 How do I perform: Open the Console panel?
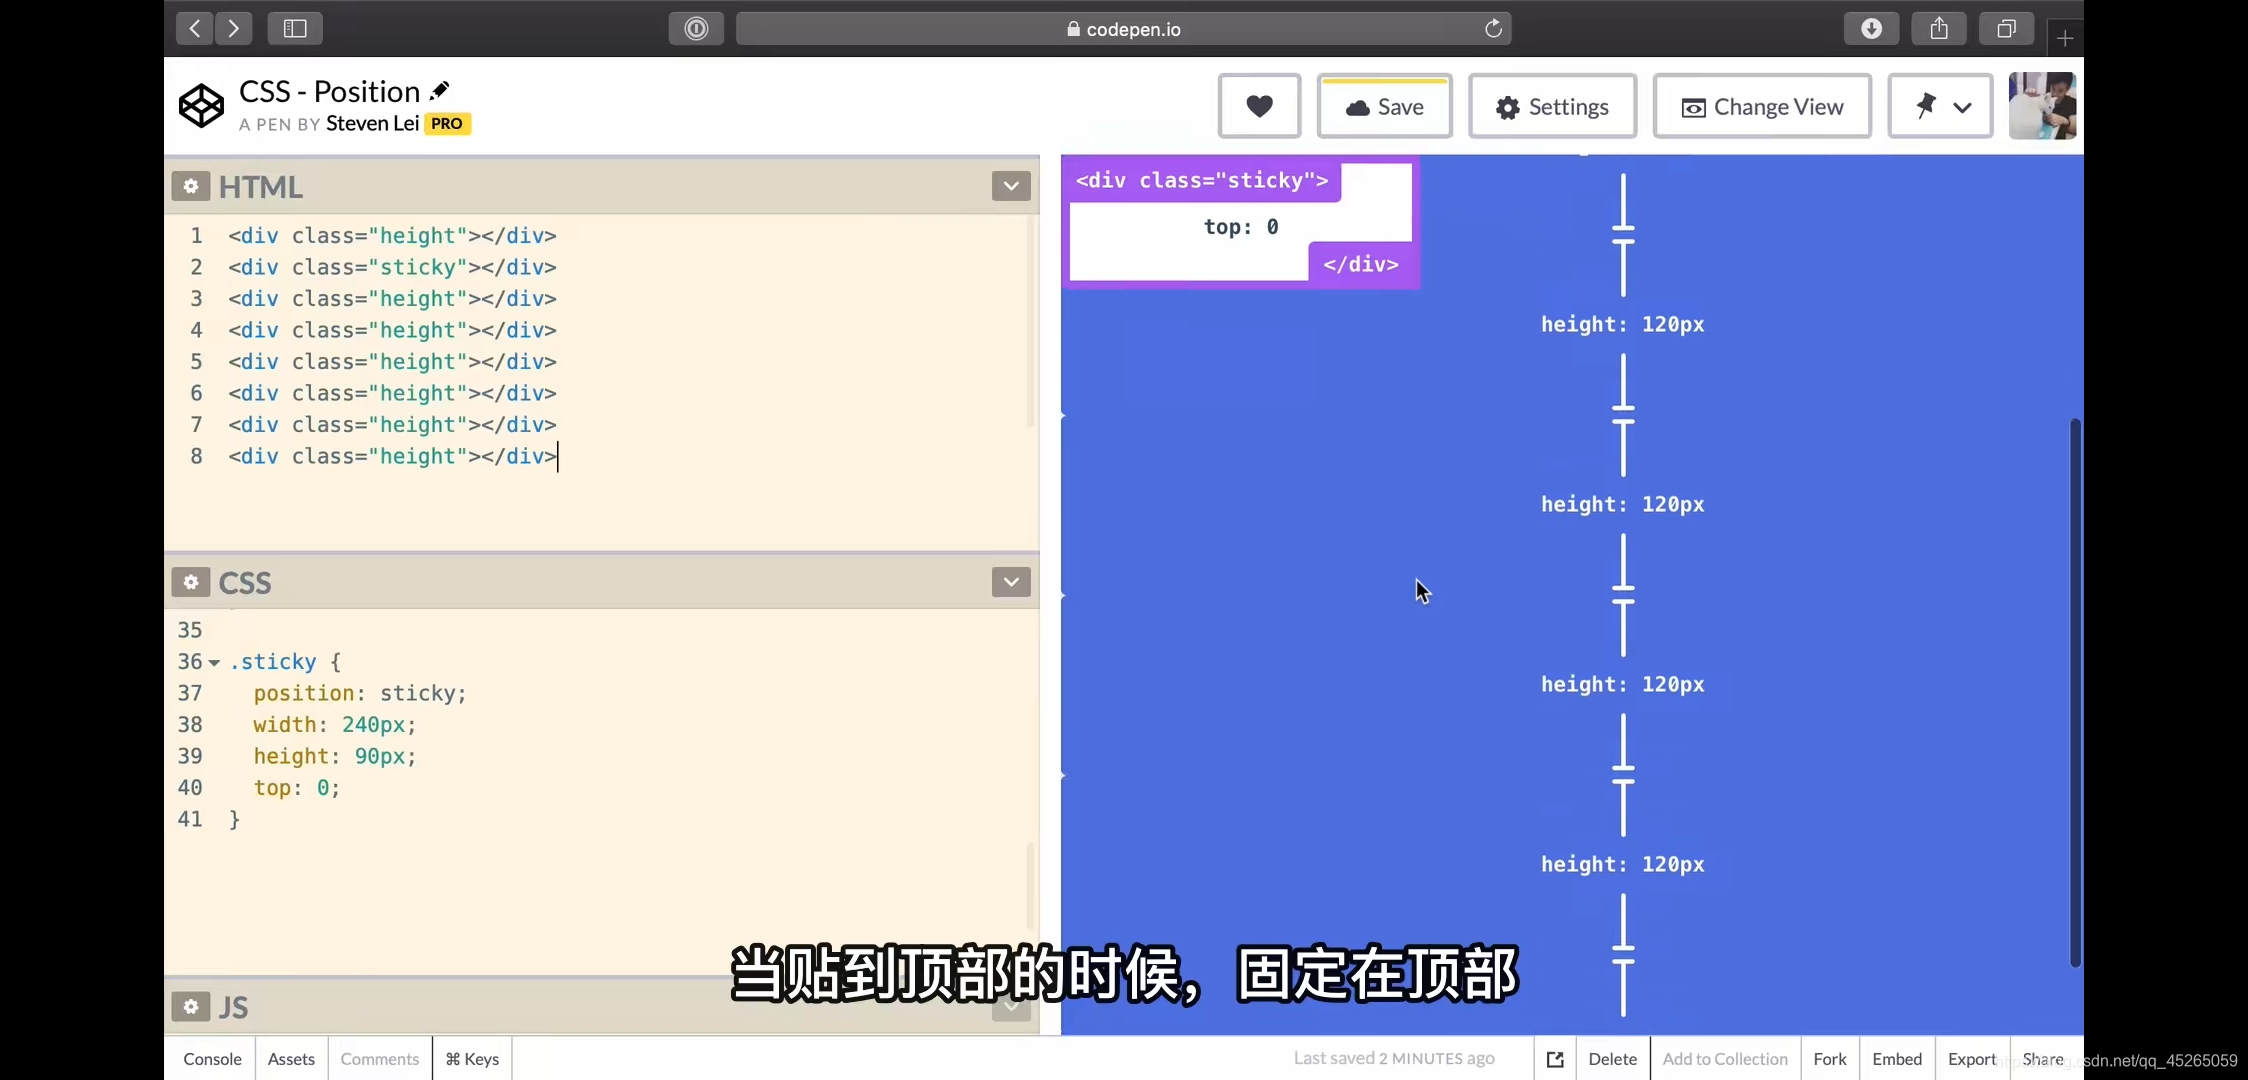(x=212, y=1059)
